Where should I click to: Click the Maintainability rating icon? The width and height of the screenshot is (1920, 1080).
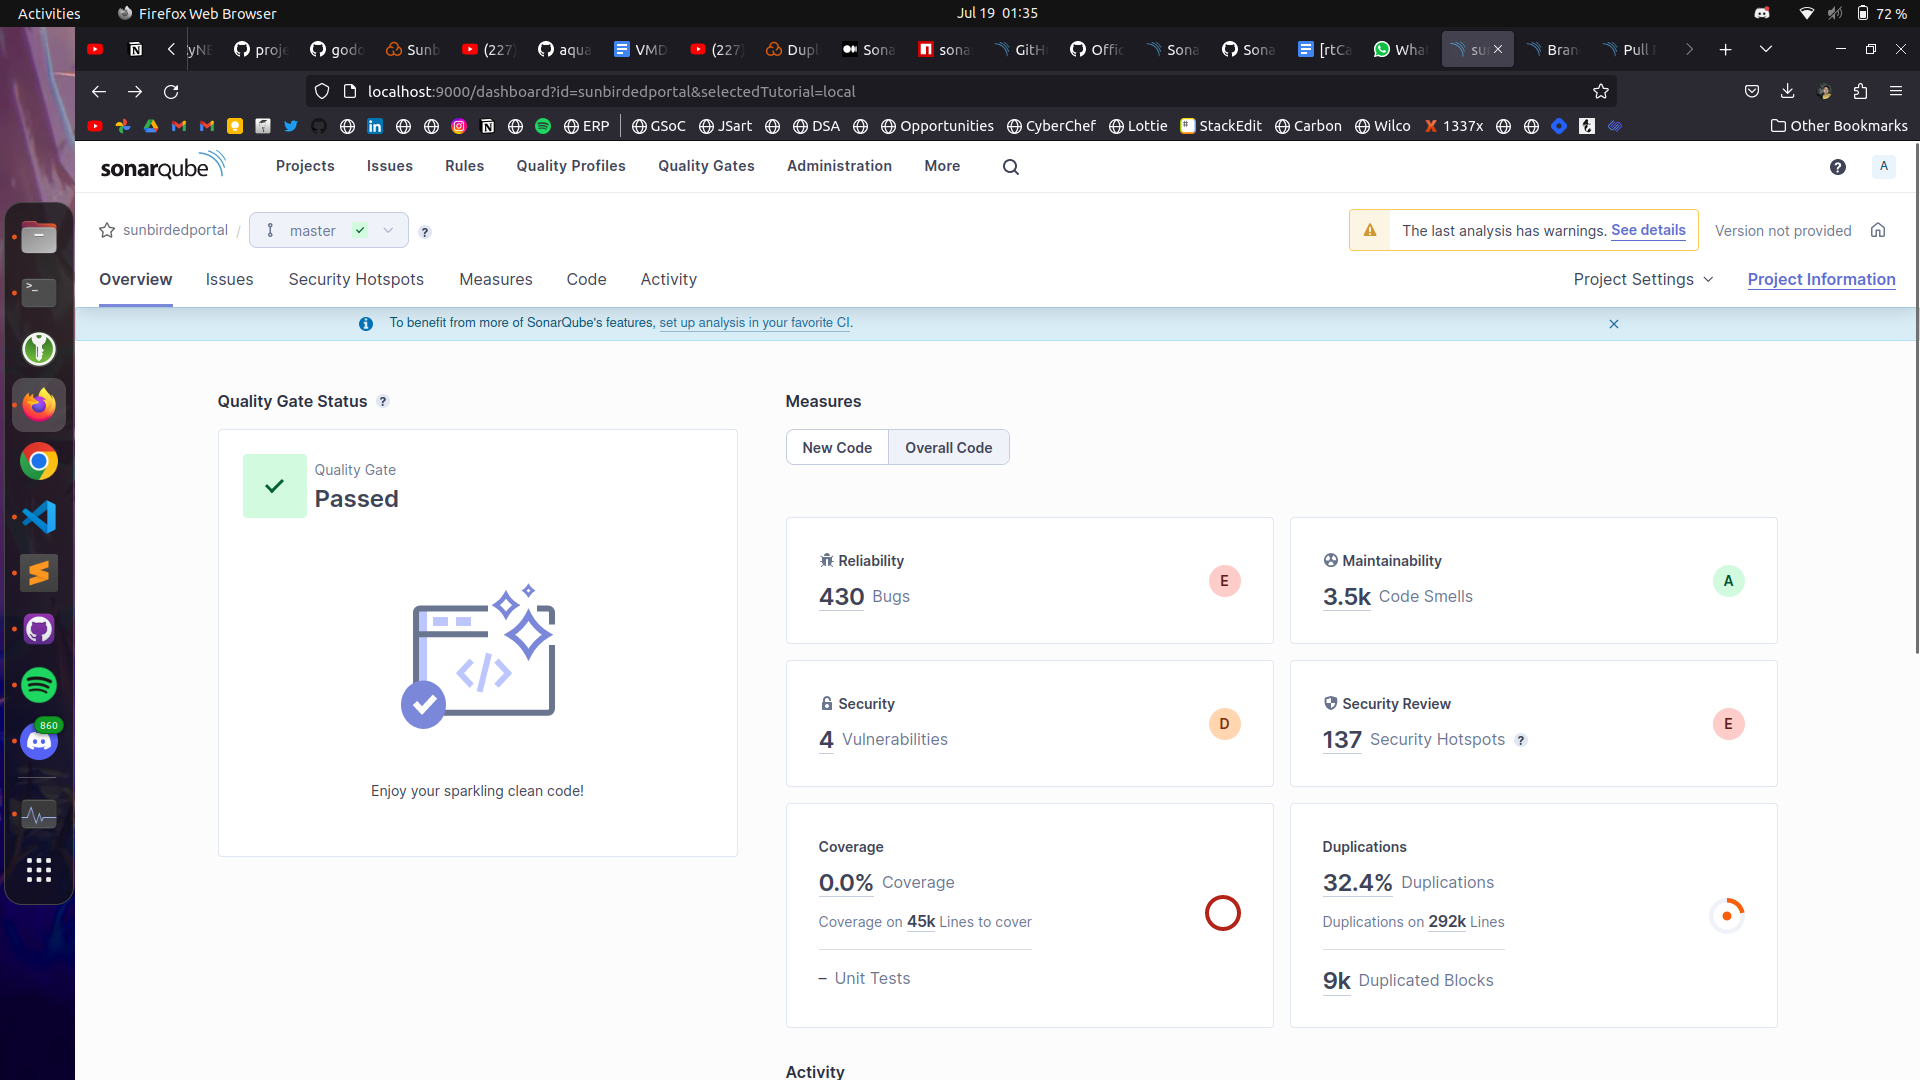pyautogui.click(x=1729, y=580)
